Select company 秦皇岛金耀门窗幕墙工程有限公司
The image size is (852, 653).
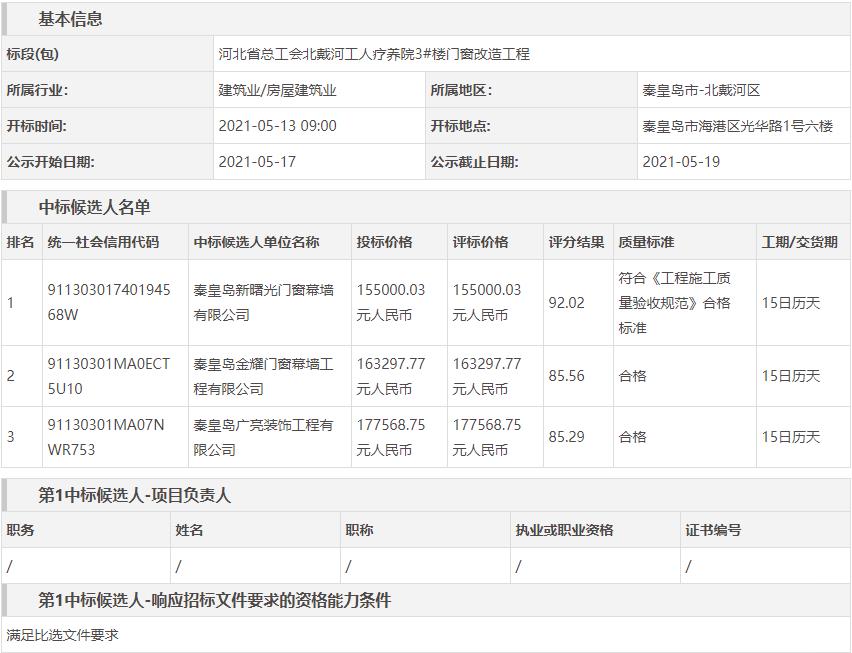pos(263,376)
